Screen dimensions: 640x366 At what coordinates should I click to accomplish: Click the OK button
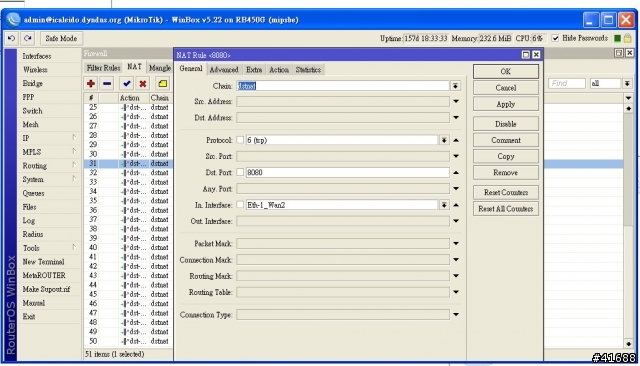506,71
